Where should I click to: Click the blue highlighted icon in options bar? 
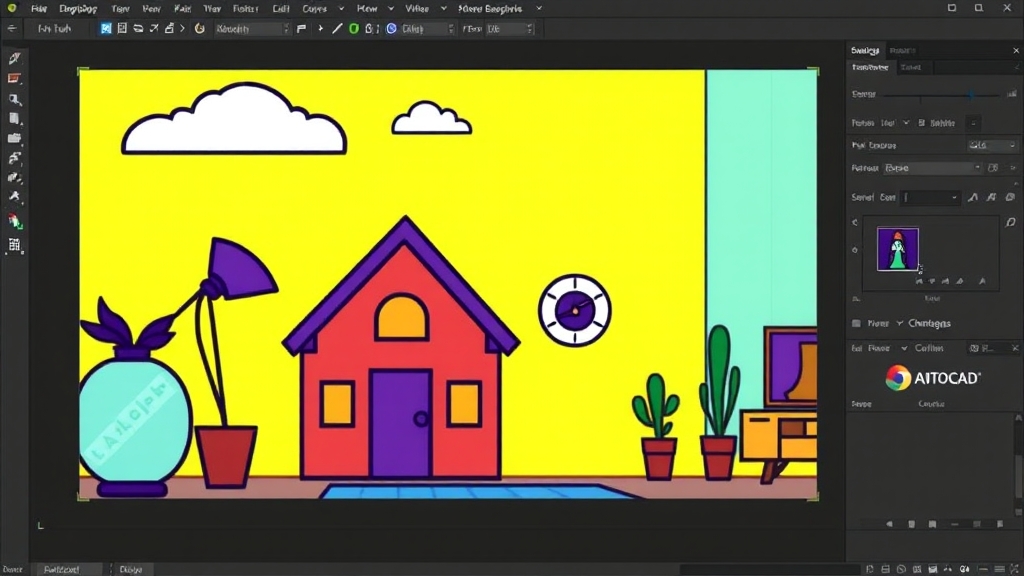pyautogui.click(x=106, y=29)
